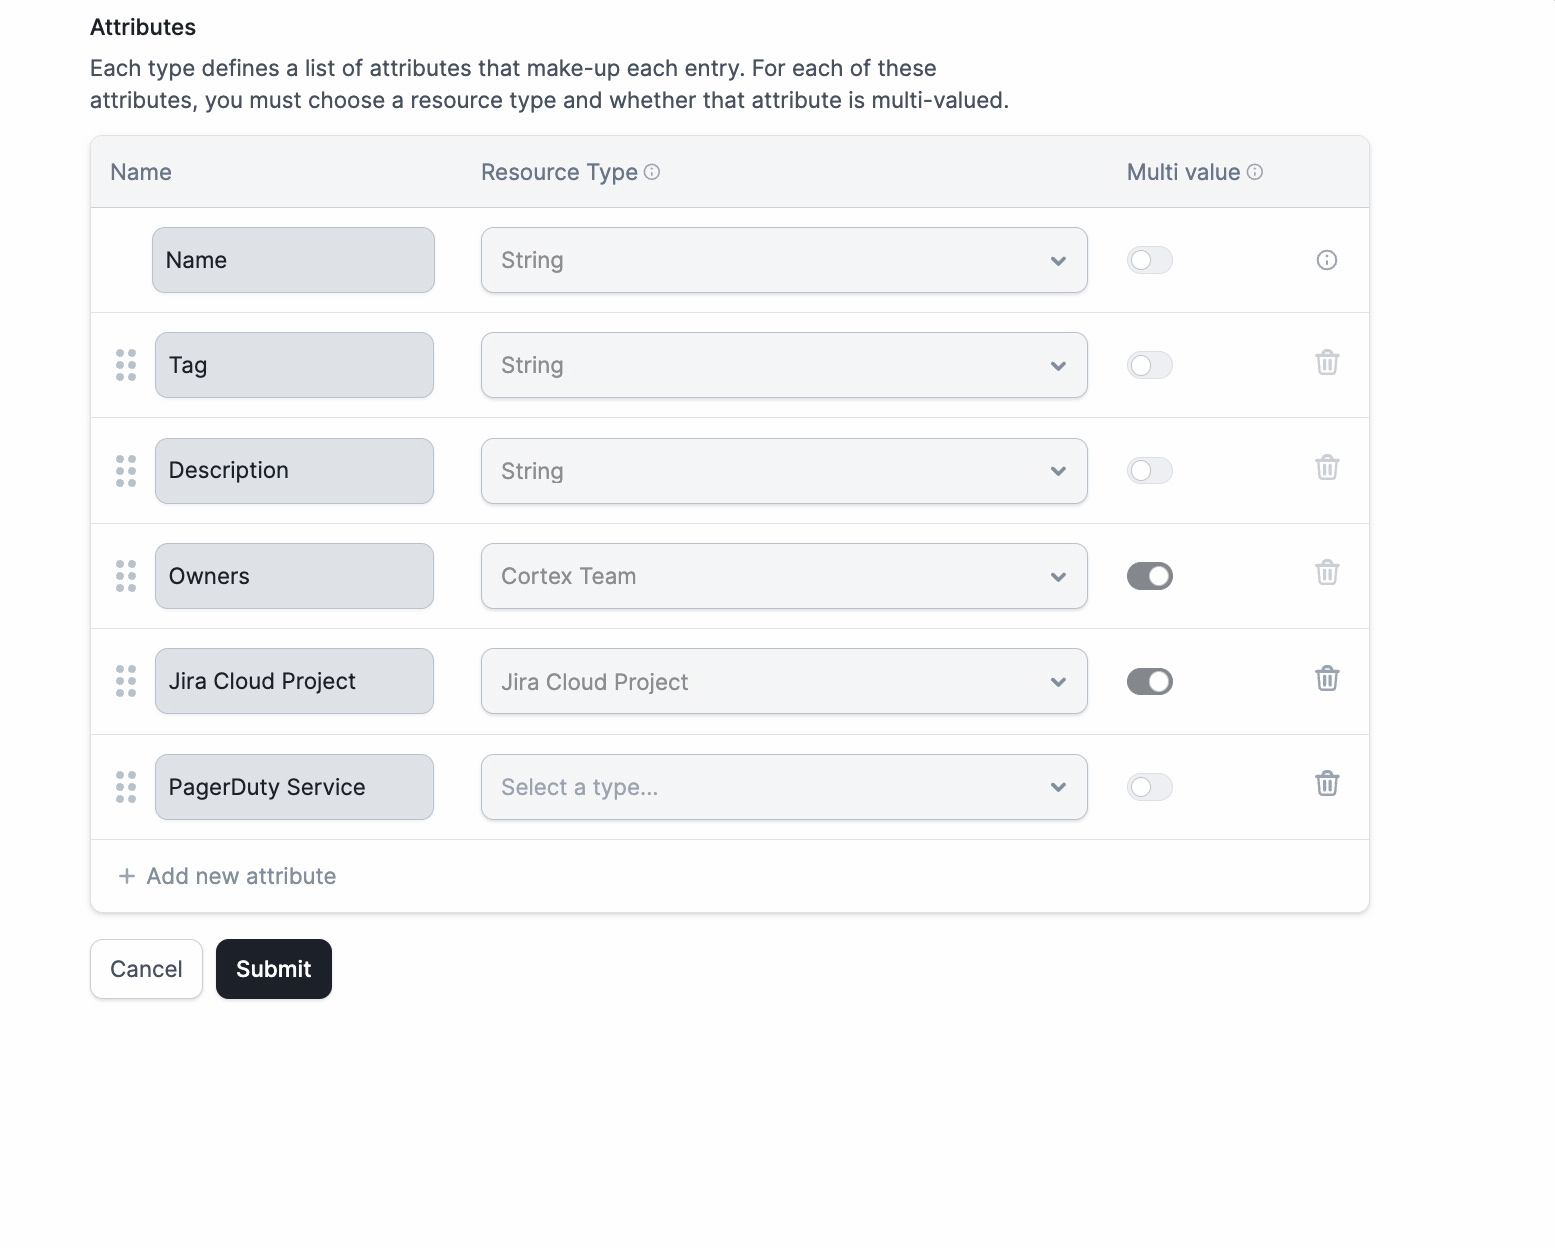Click info icon beside Multi value header
Screen dimensions: 1555x1248
pyautogui.click(x=1255, y=172)
